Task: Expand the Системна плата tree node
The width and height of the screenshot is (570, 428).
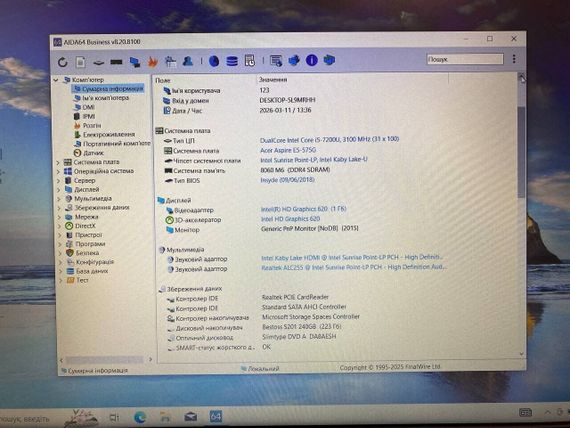Action: [x=58, y=162]
